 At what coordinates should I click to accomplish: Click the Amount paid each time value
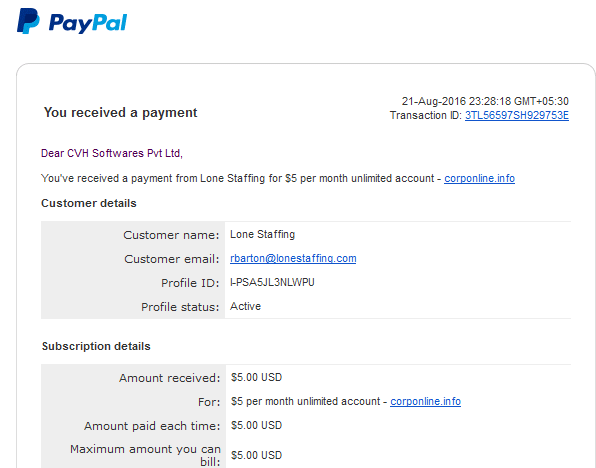point(256,425)
